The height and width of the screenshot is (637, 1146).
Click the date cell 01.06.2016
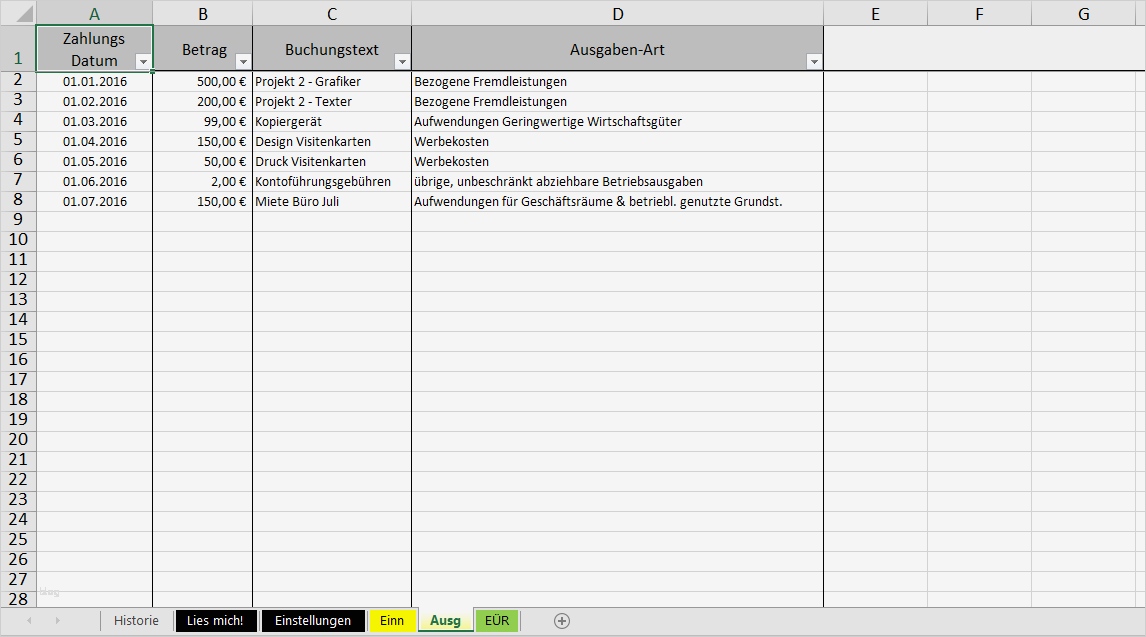[94, 181]
